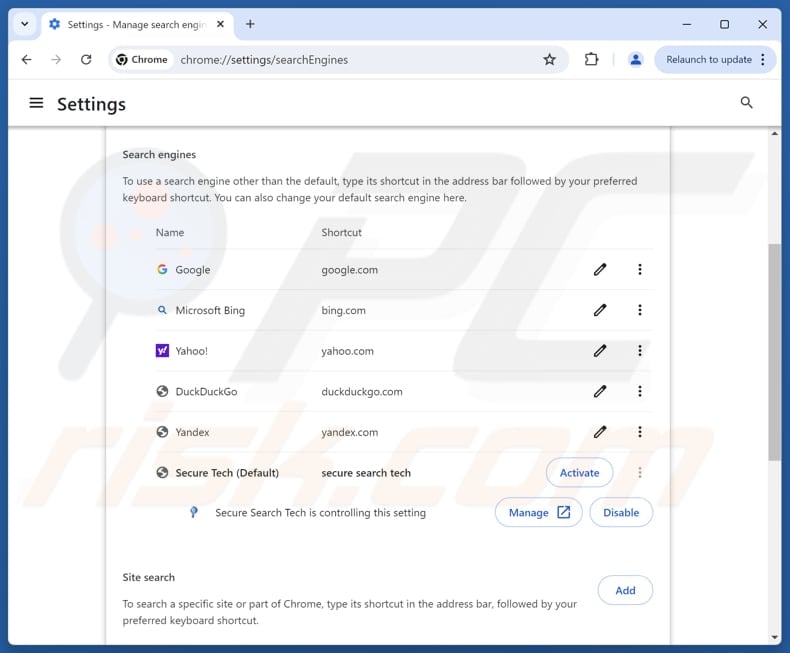Screen dimensions: 790x653
Task: Open the tab search dropdown arrow
Action: (x=24, y=24)
